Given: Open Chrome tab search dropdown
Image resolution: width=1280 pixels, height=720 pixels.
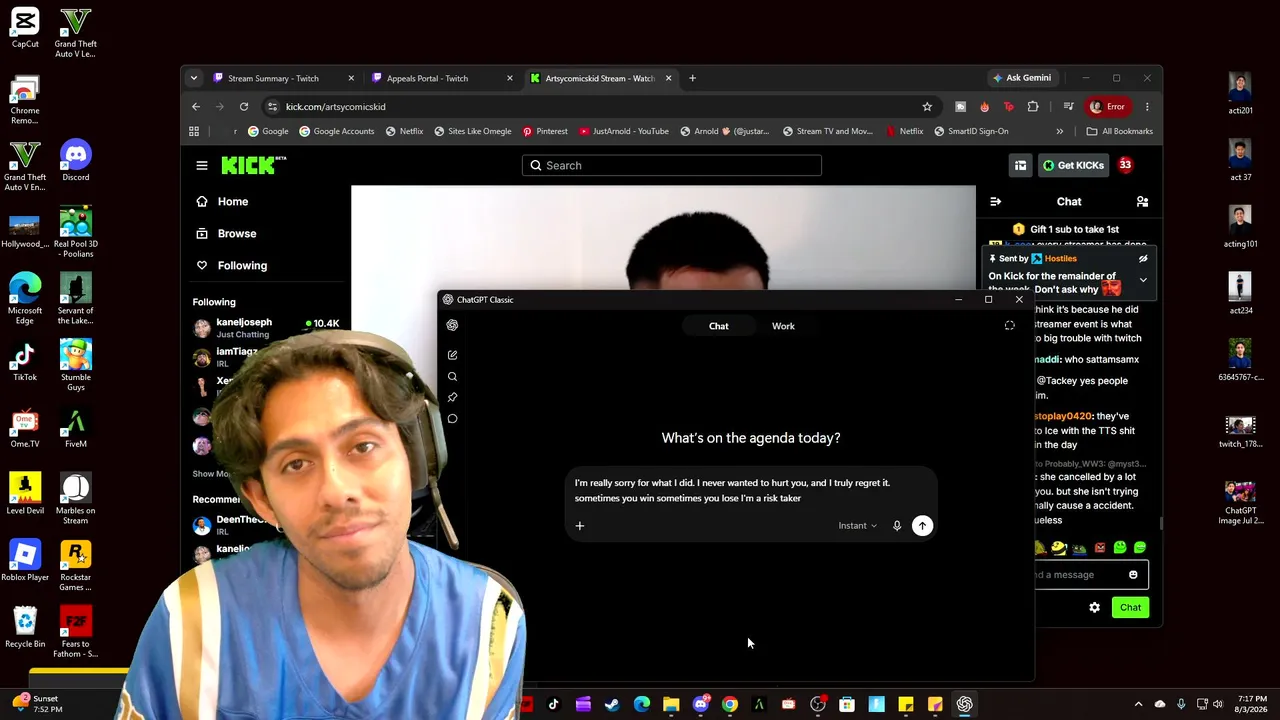Looking at the screenshot, I should tap(194, 78).
